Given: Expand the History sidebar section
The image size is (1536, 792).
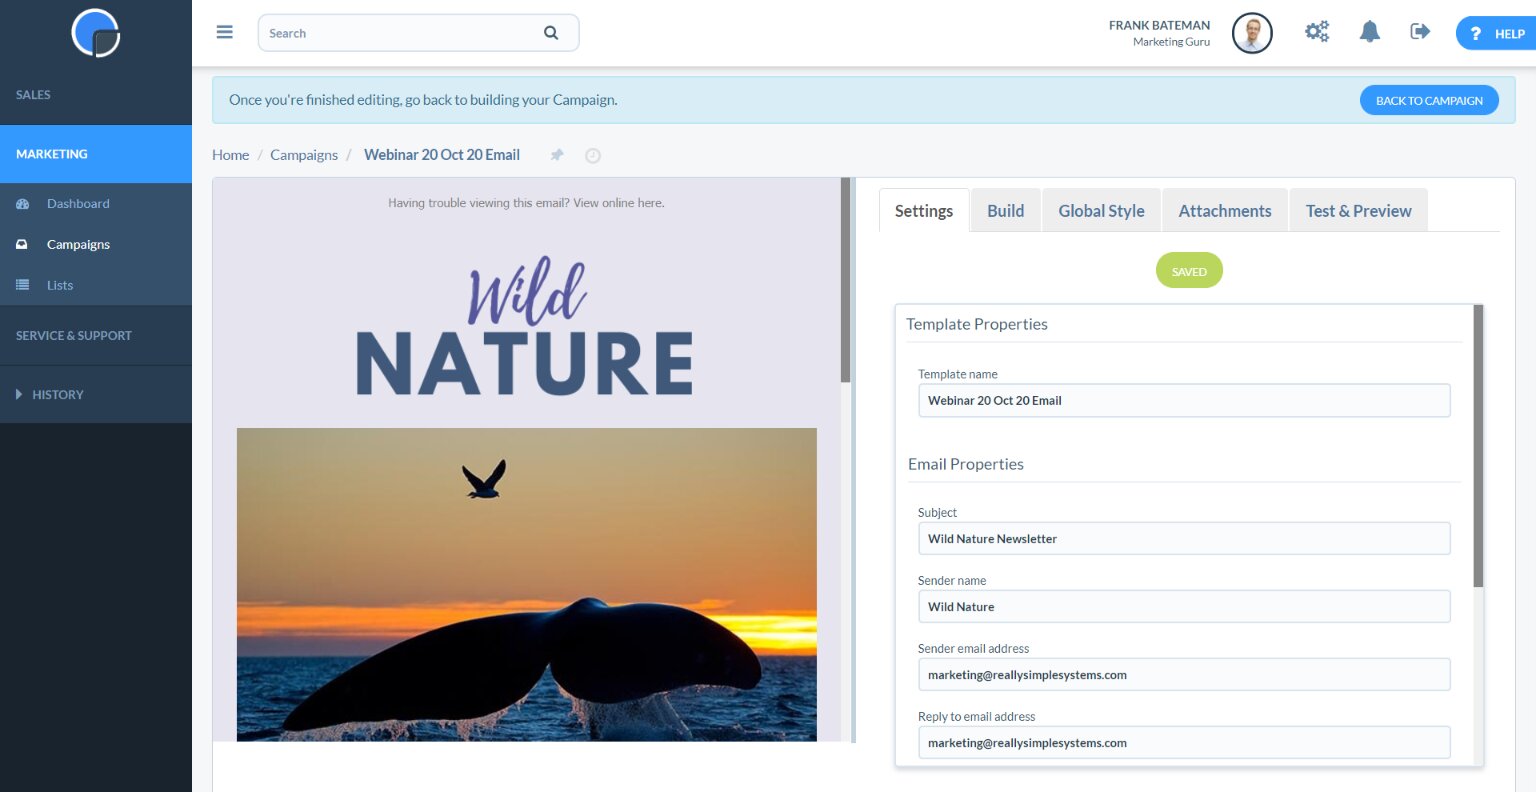Looking at the screenshot, I should (57, 395).
